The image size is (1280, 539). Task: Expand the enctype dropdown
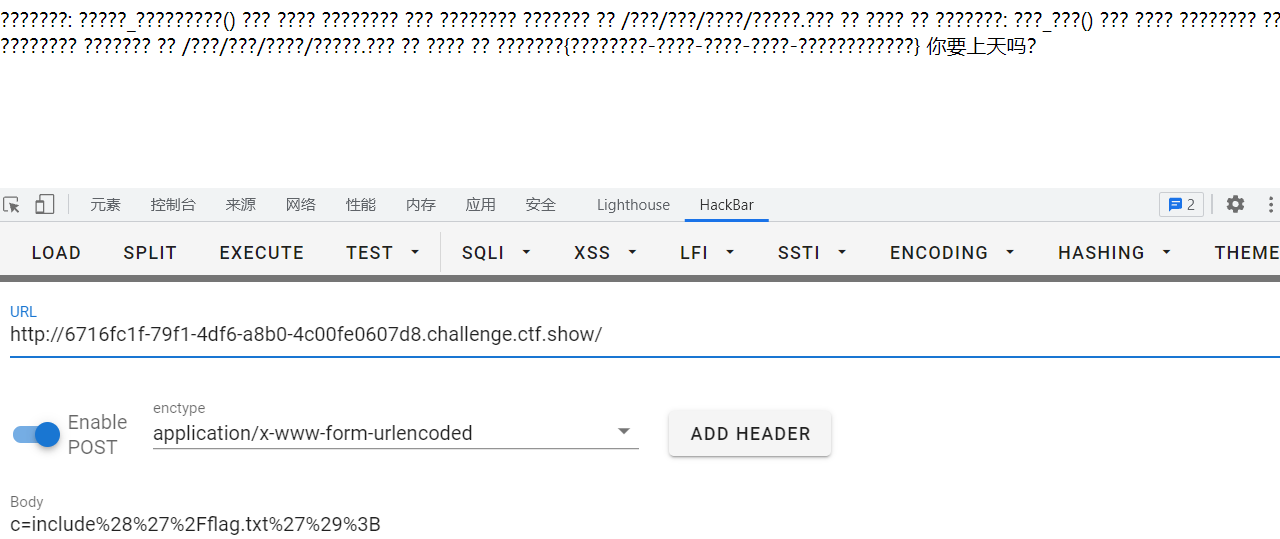(x=395, y=433)
